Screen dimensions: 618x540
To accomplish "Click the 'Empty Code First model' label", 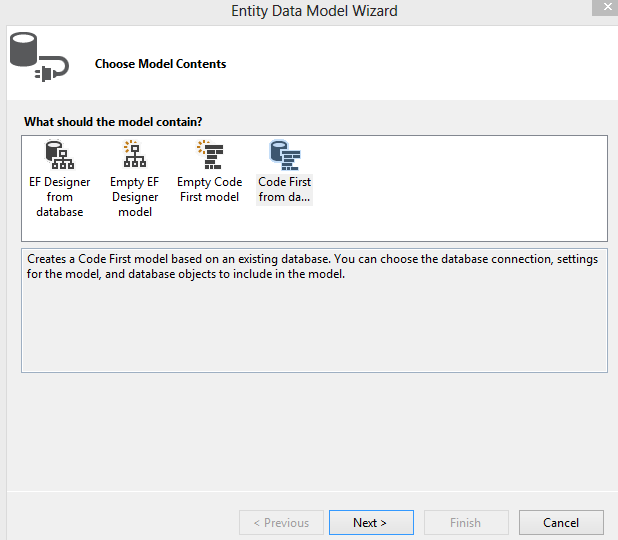I will click(209, 189).
